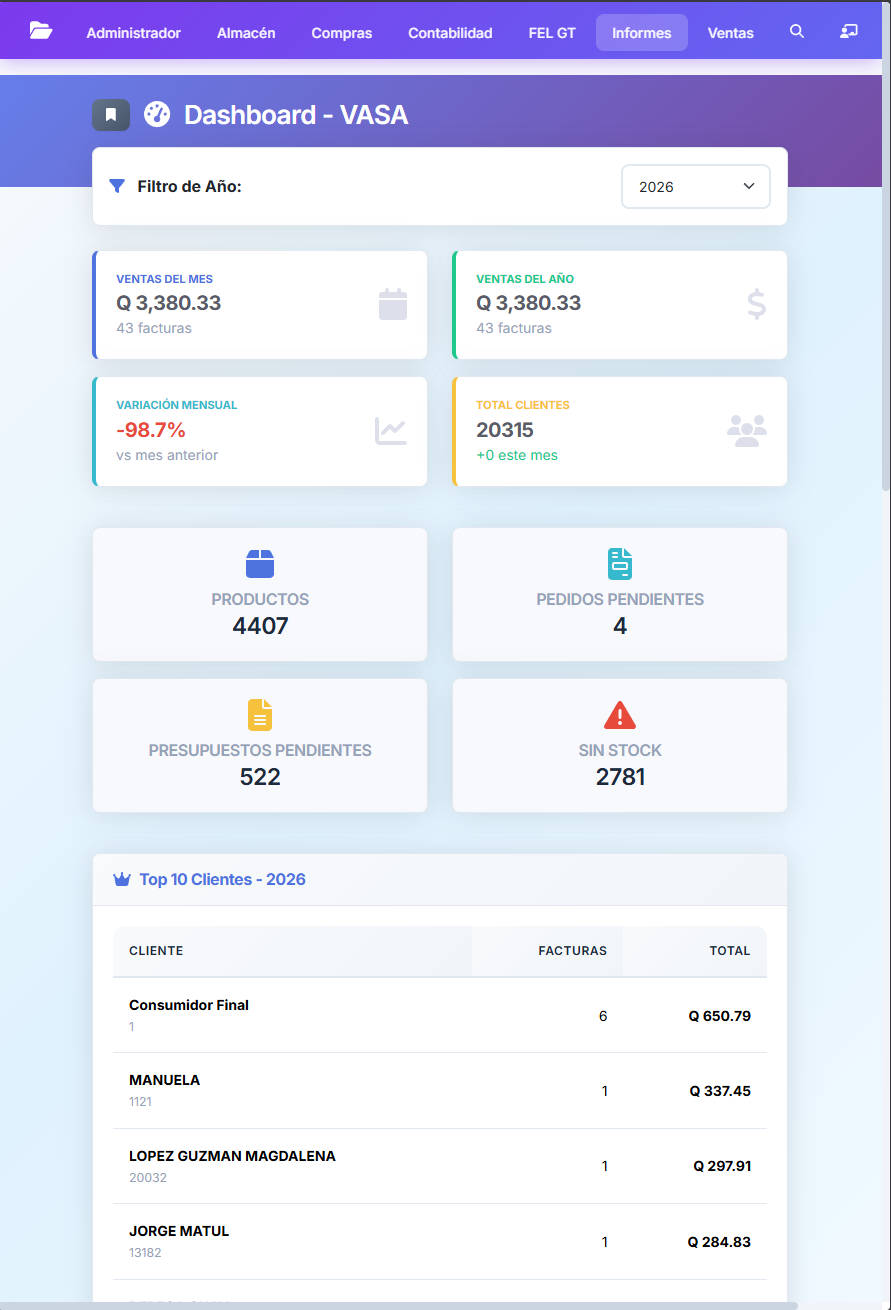Expand the Administrador menu
This screenshot has height=1310, width=891.
[134, 33]
